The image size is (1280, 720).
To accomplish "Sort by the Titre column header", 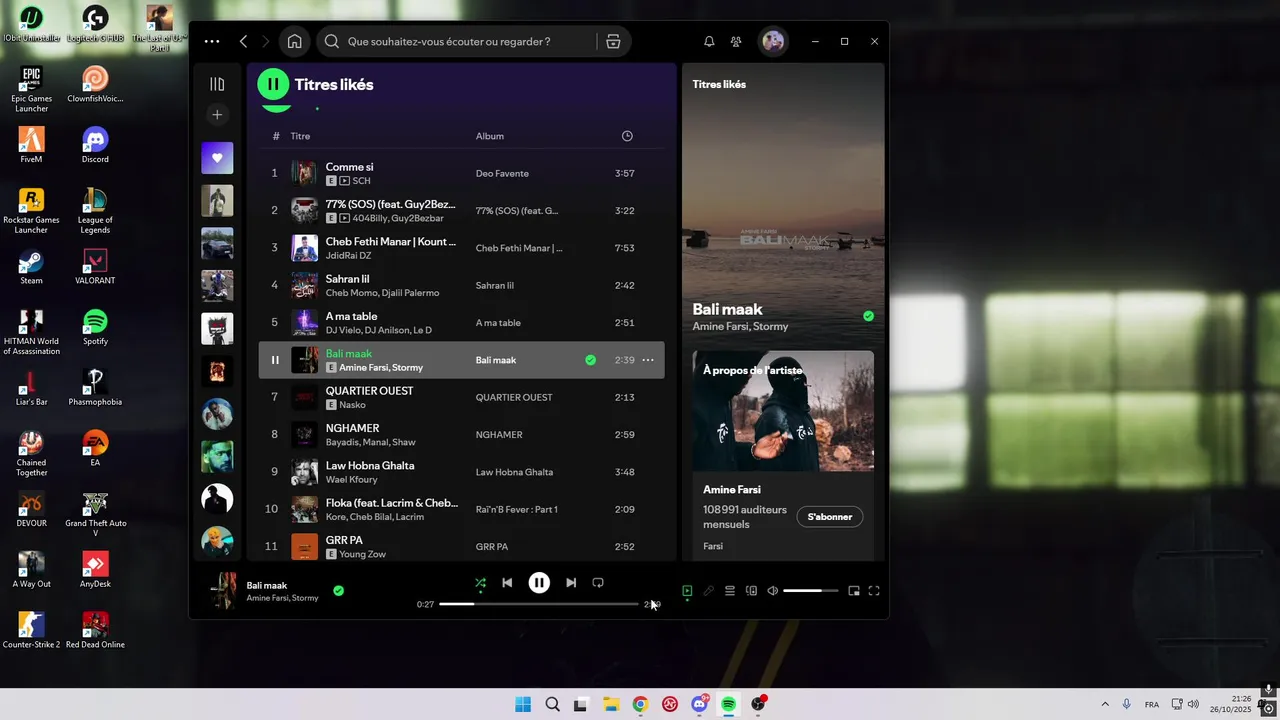I will (300, 136).
